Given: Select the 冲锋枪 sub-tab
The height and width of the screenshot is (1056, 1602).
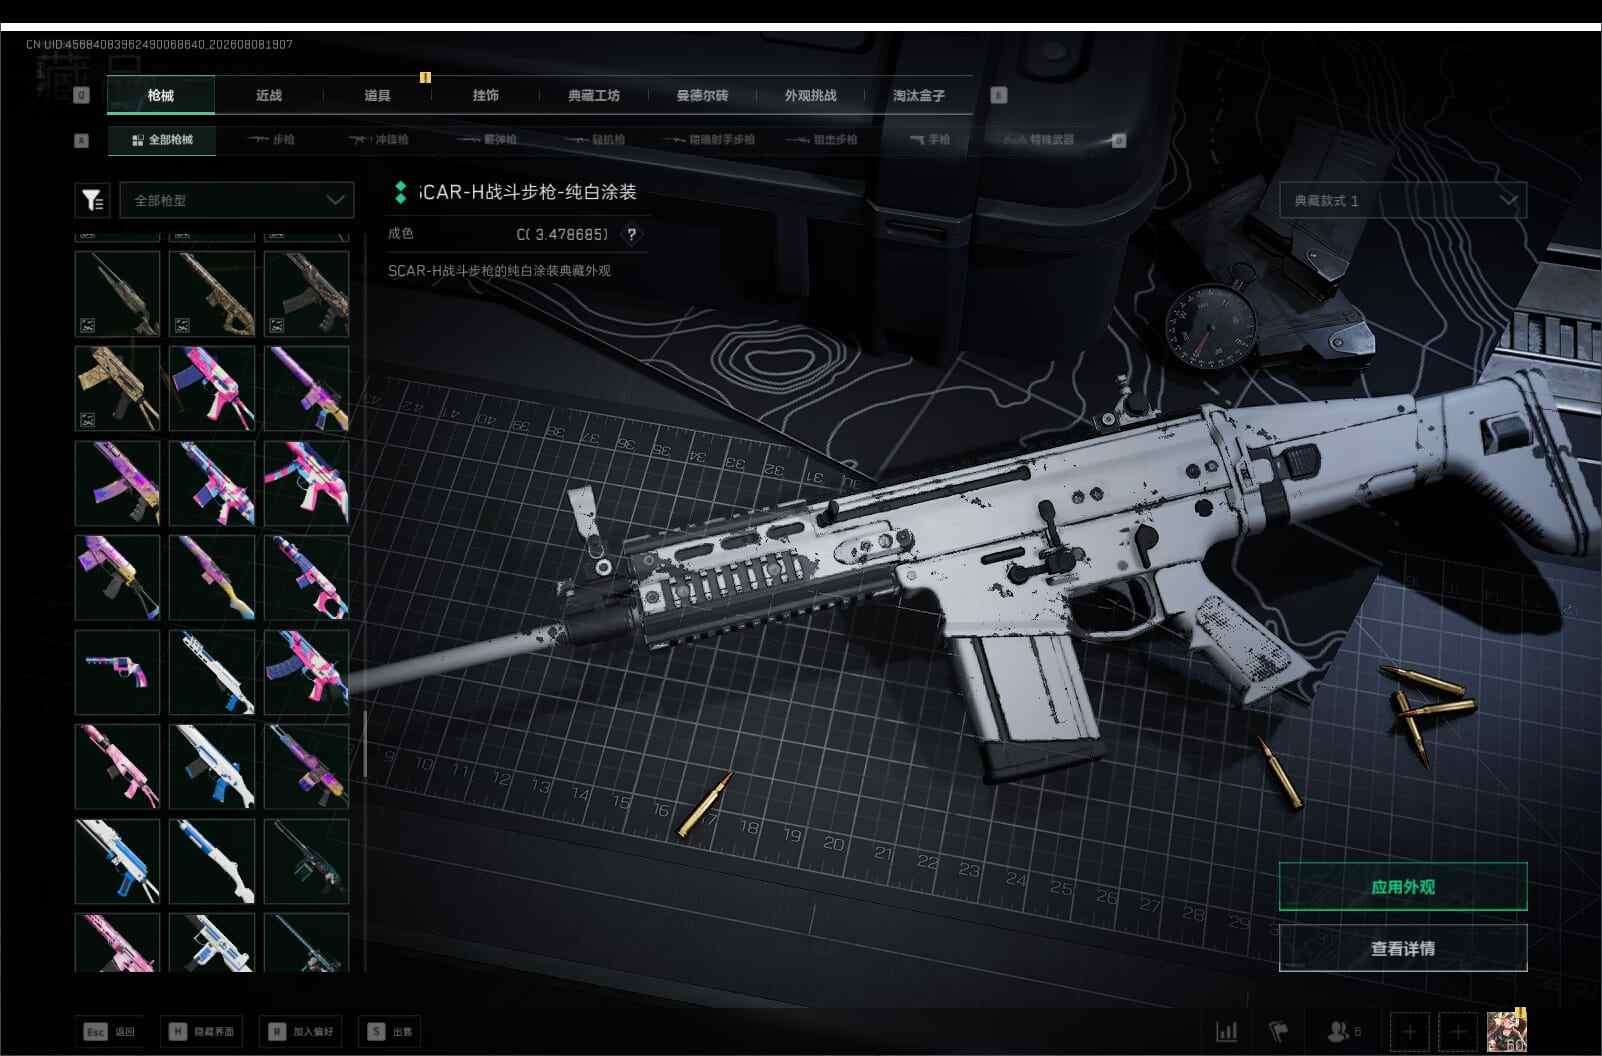Looking at the screenshot, I should [378, 140].
